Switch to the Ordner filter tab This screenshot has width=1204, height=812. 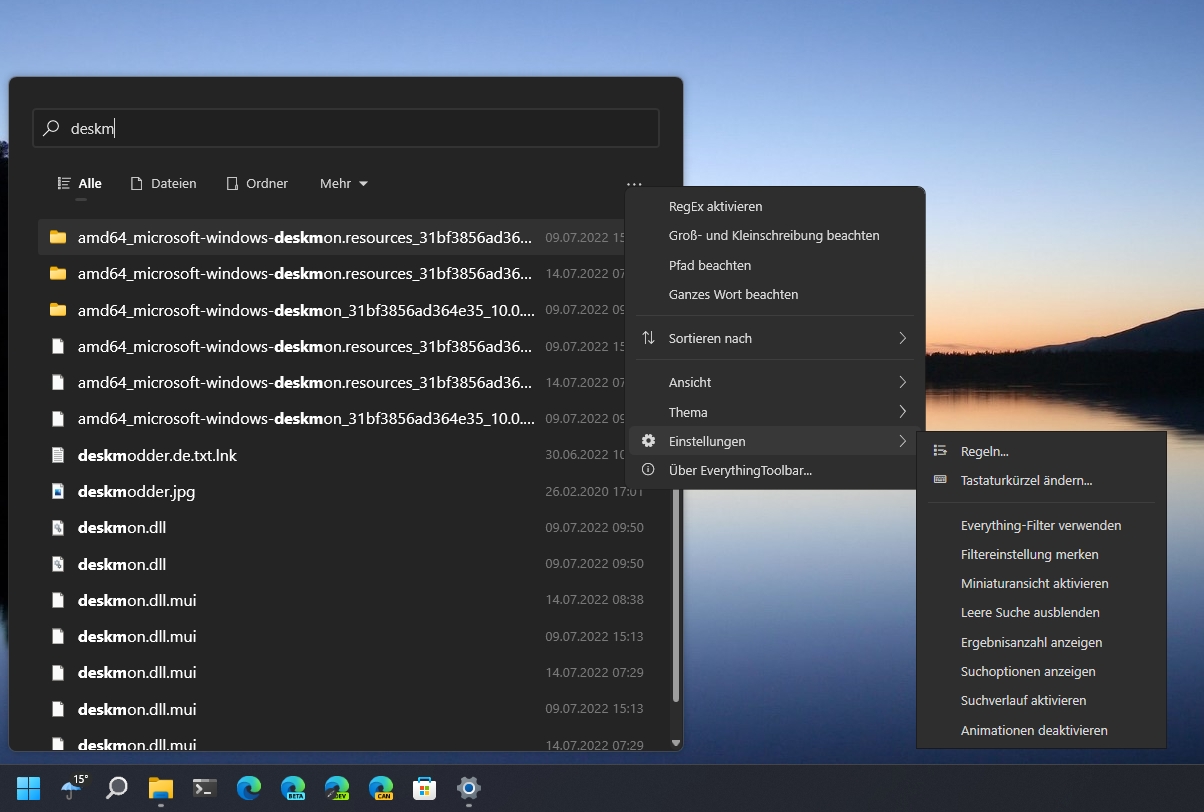point(257,184)
